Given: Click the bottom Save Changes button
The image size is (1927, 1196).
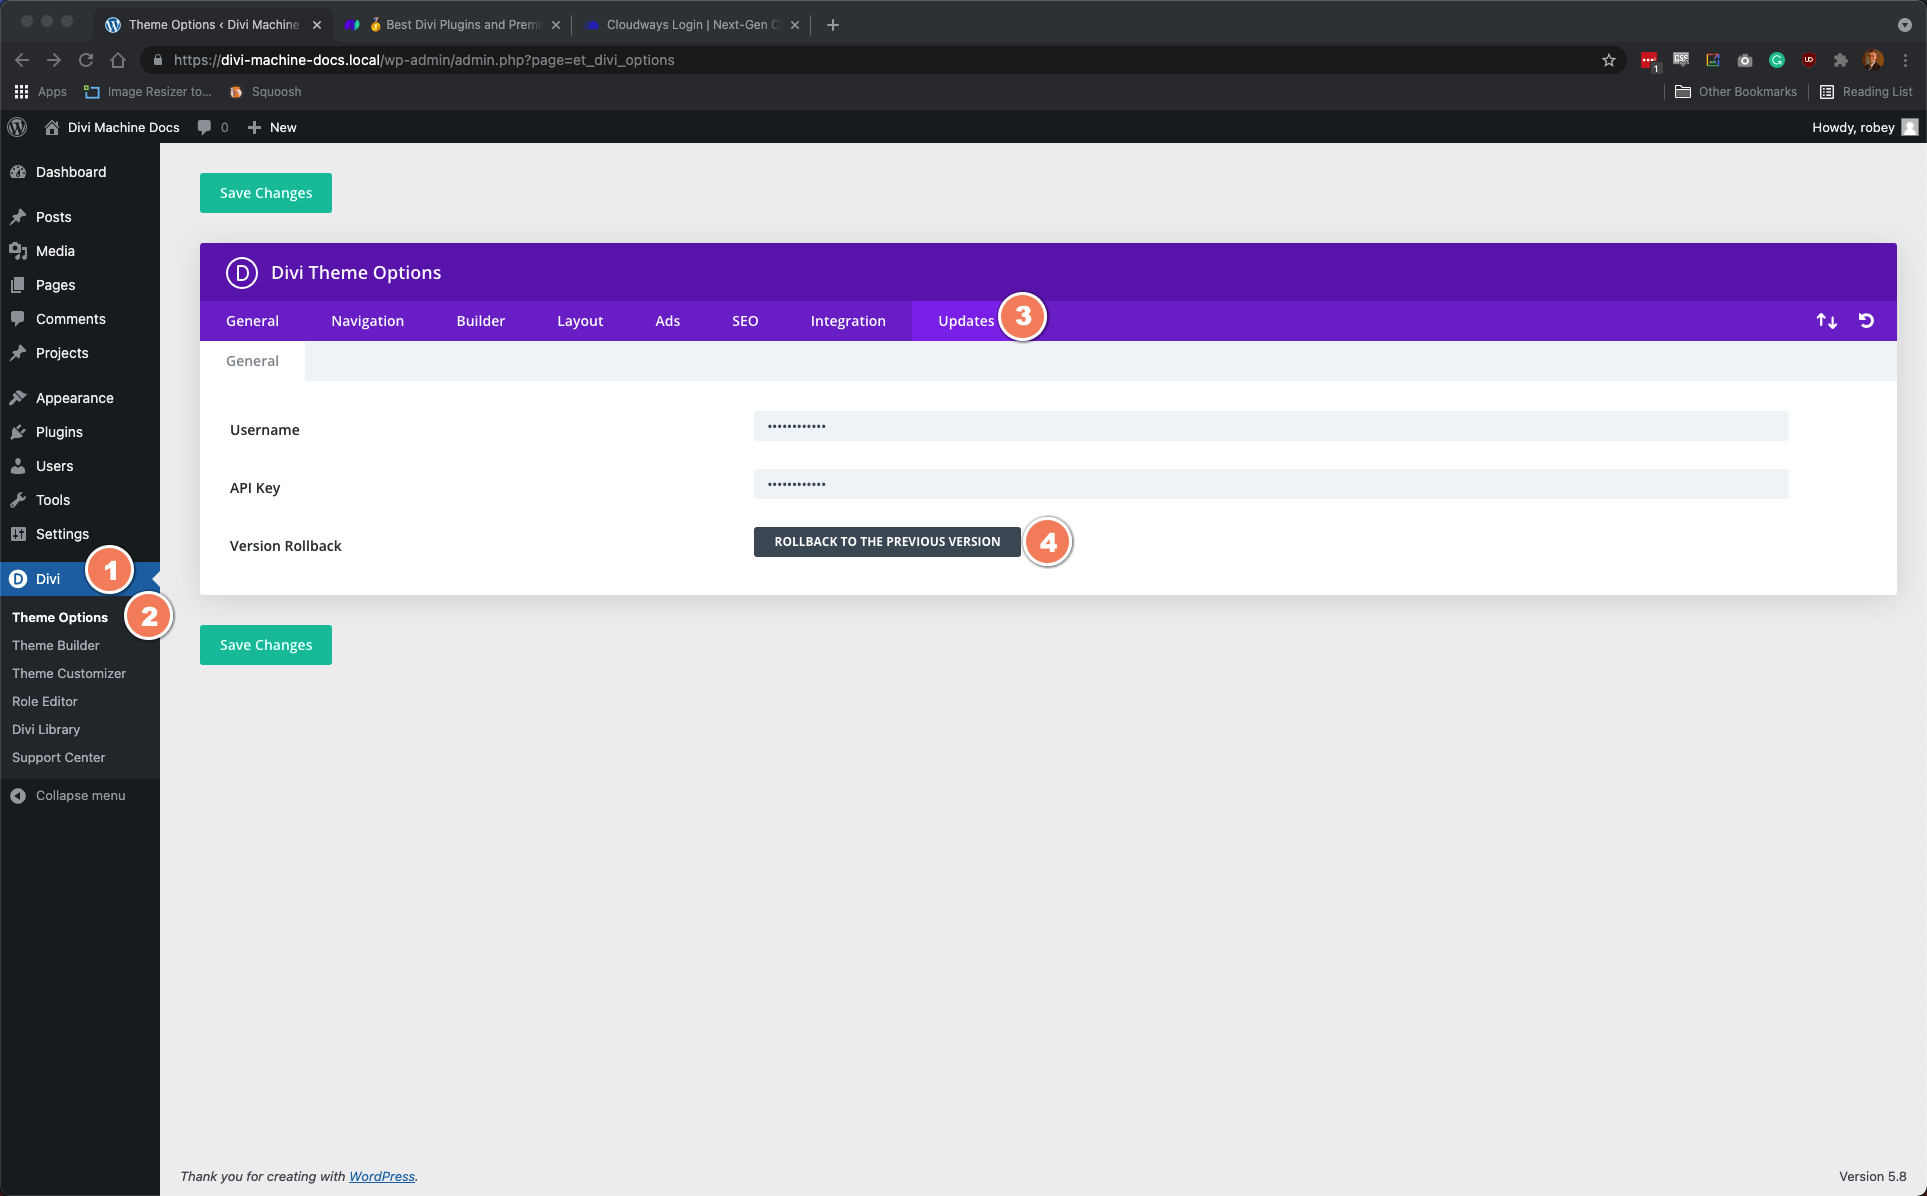Looking at the screenshot, I should click(x=266, y=645).
